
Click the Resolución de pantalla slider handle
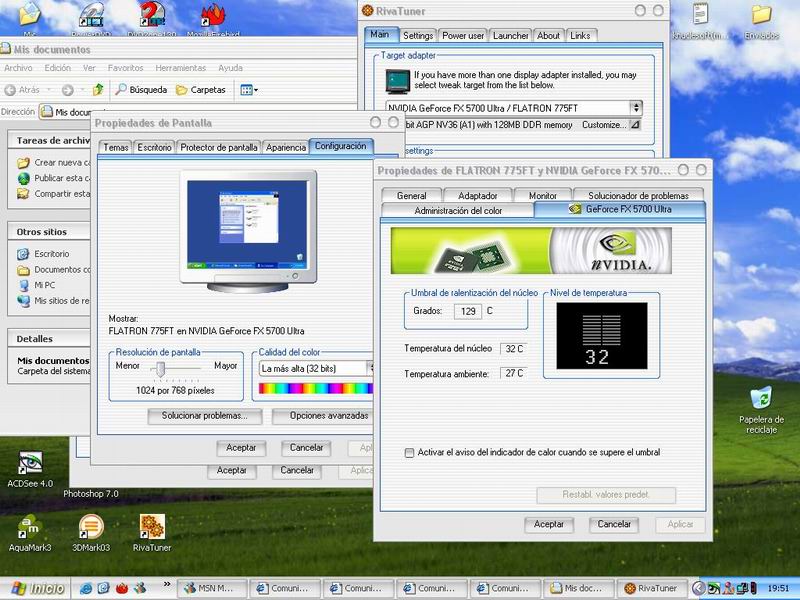(x=160, y=368)
